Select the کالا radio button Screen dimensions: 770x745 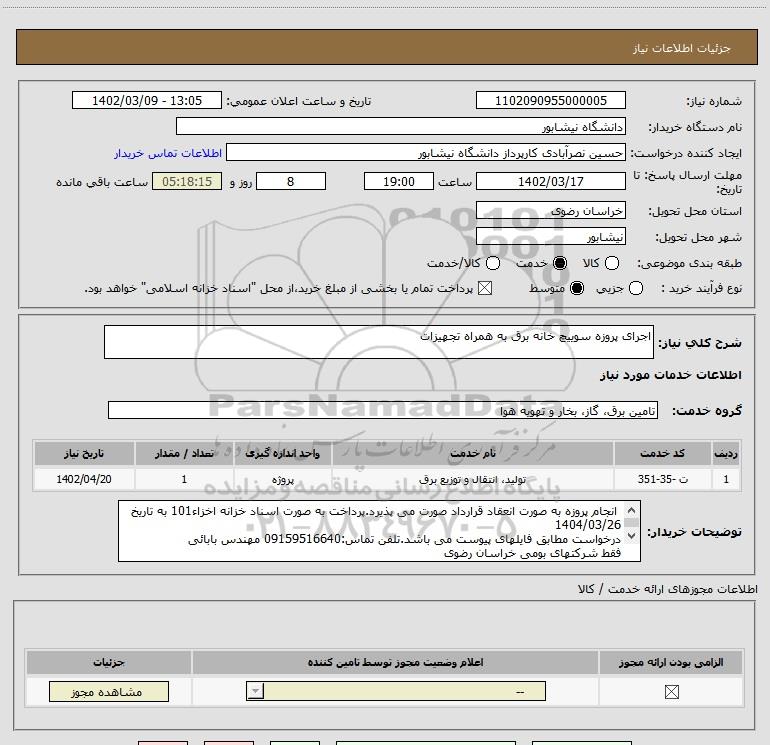611,263
